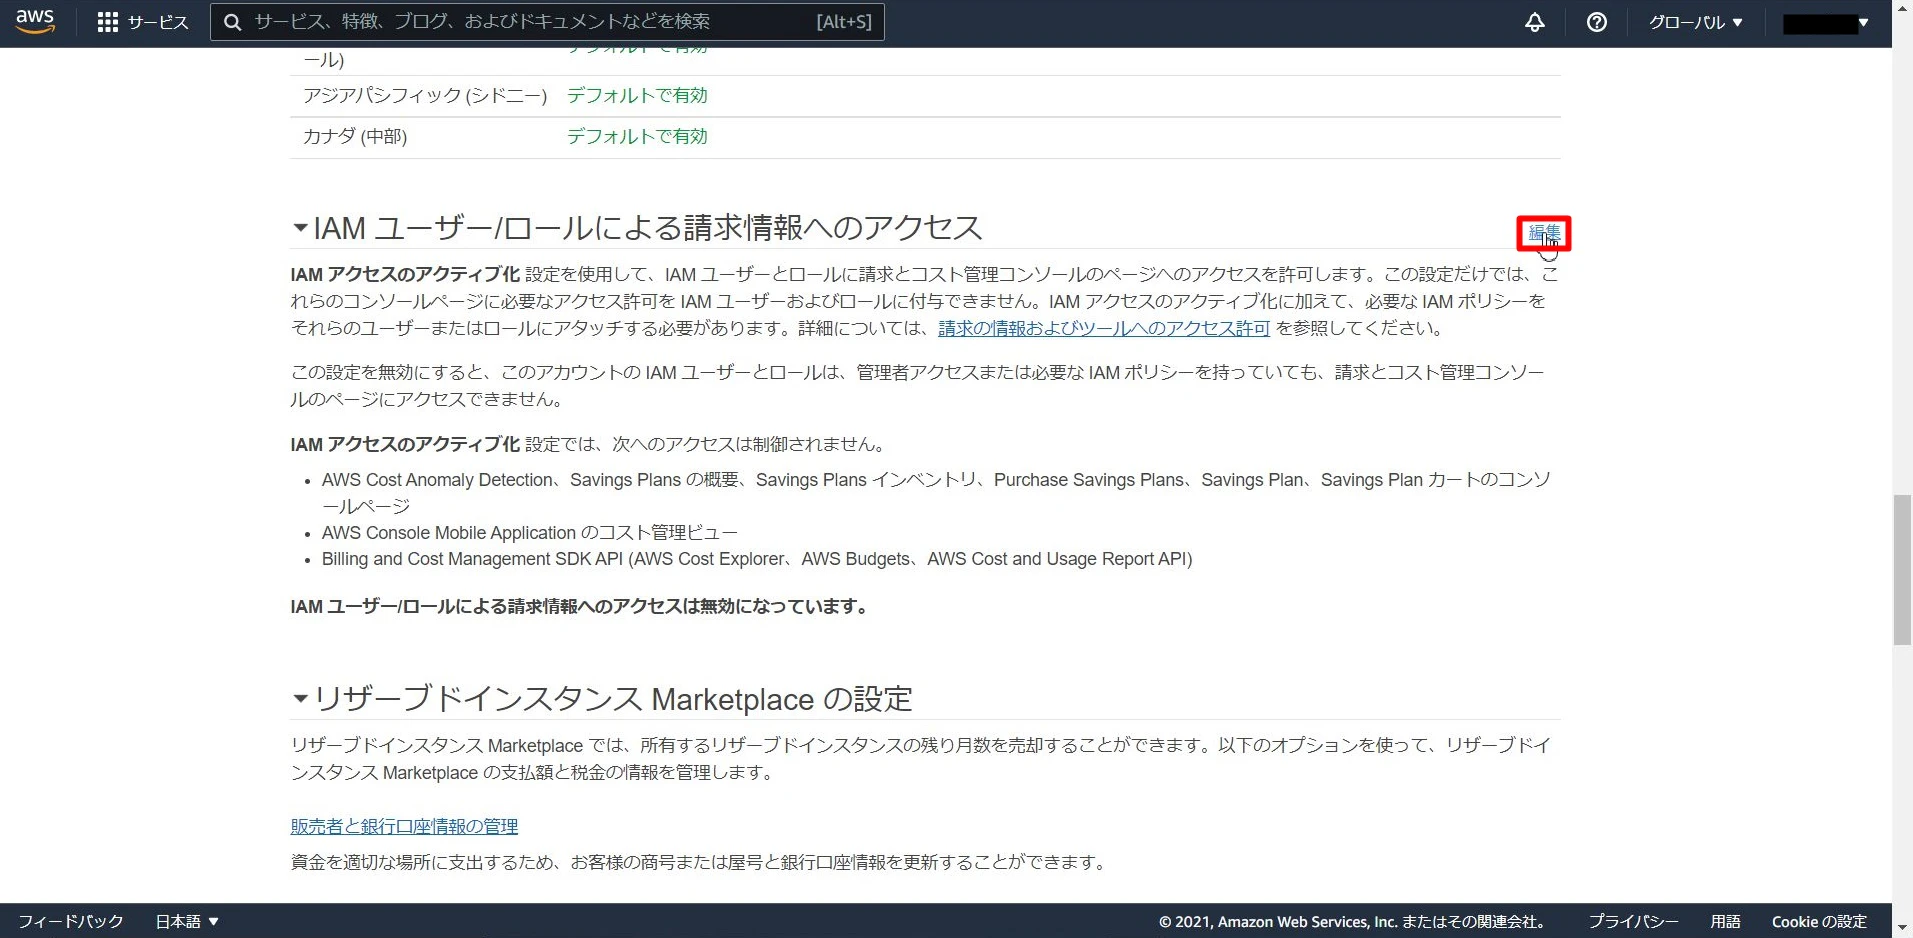Screen dimensions: 1913x938
Task: Click the 編集 link for IAM access
Action: [x=1544, y=233]
